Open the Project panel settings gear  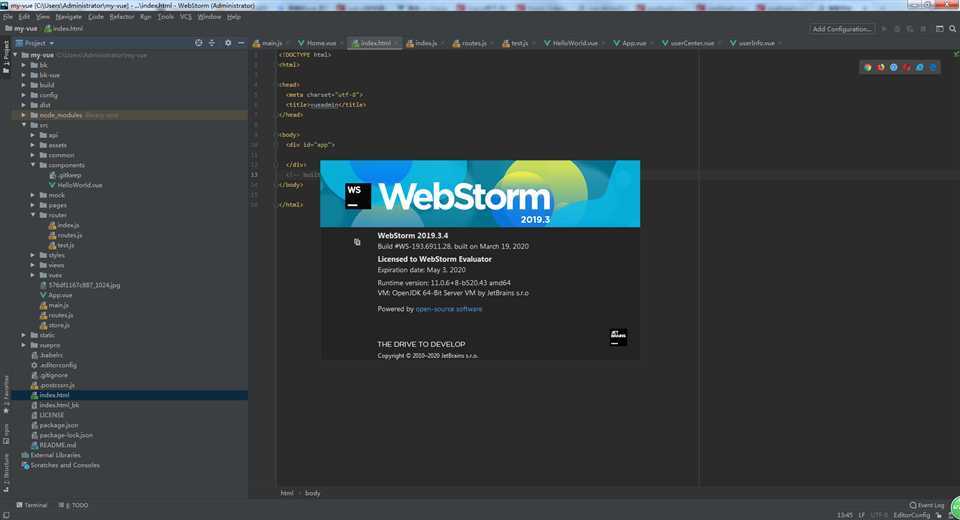(228, 43)
